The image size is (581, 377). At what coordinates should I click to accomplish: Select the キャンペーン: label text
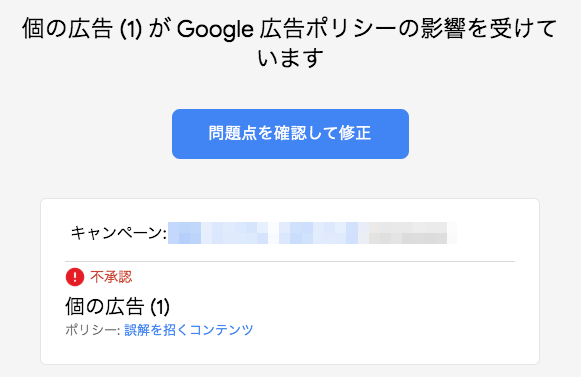[118, 233]
